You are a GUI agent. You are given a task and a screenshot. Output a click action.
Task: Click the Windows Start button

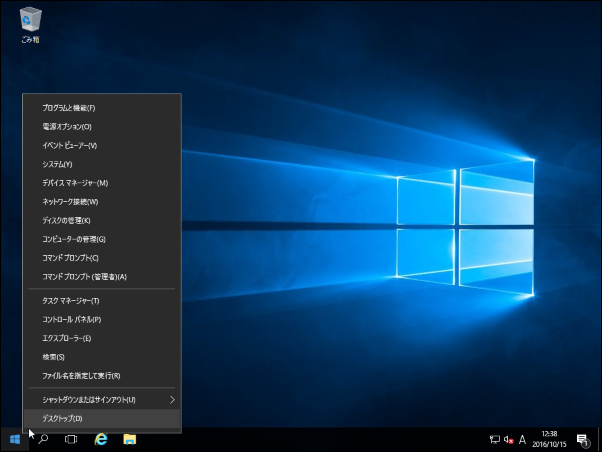16,439
